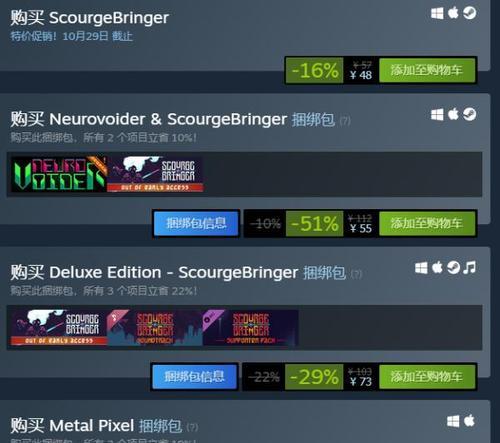Open bundle info for Neurovoider & ScourgeBringer
This screenshot has height=443, width=500.
tap(196, 223)
